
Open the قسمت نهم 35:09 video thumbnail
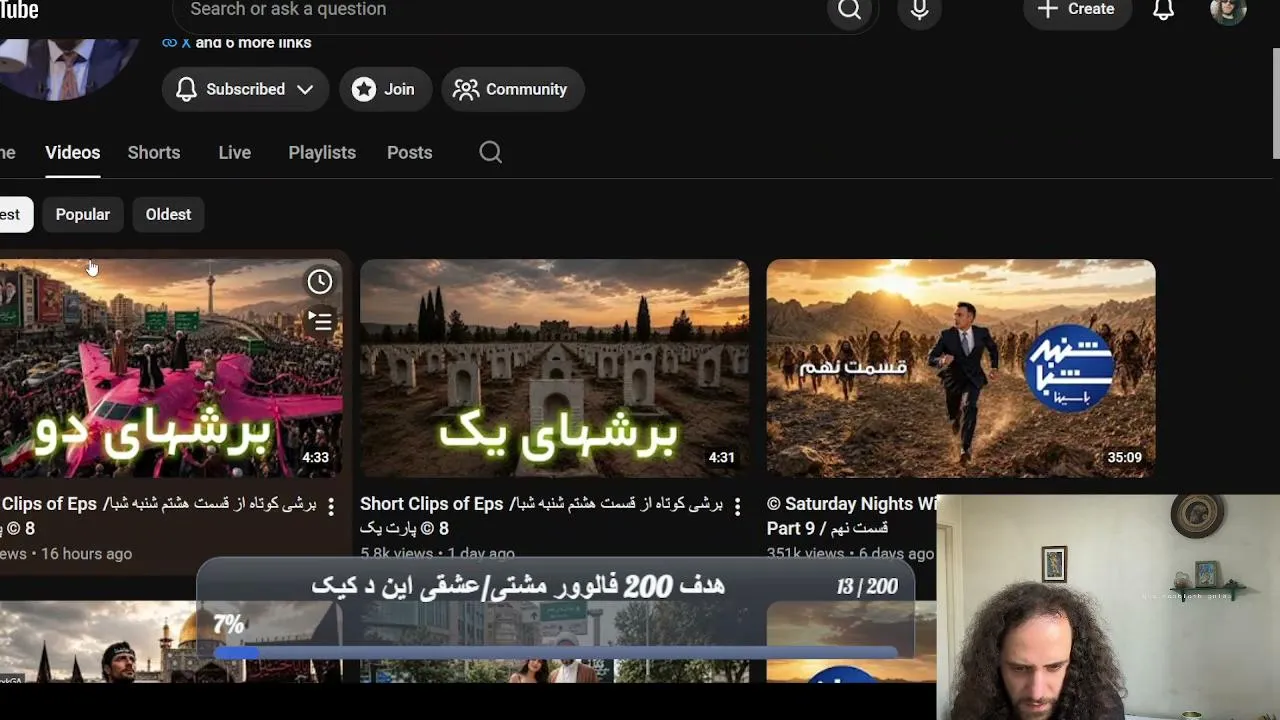[961, 368]
